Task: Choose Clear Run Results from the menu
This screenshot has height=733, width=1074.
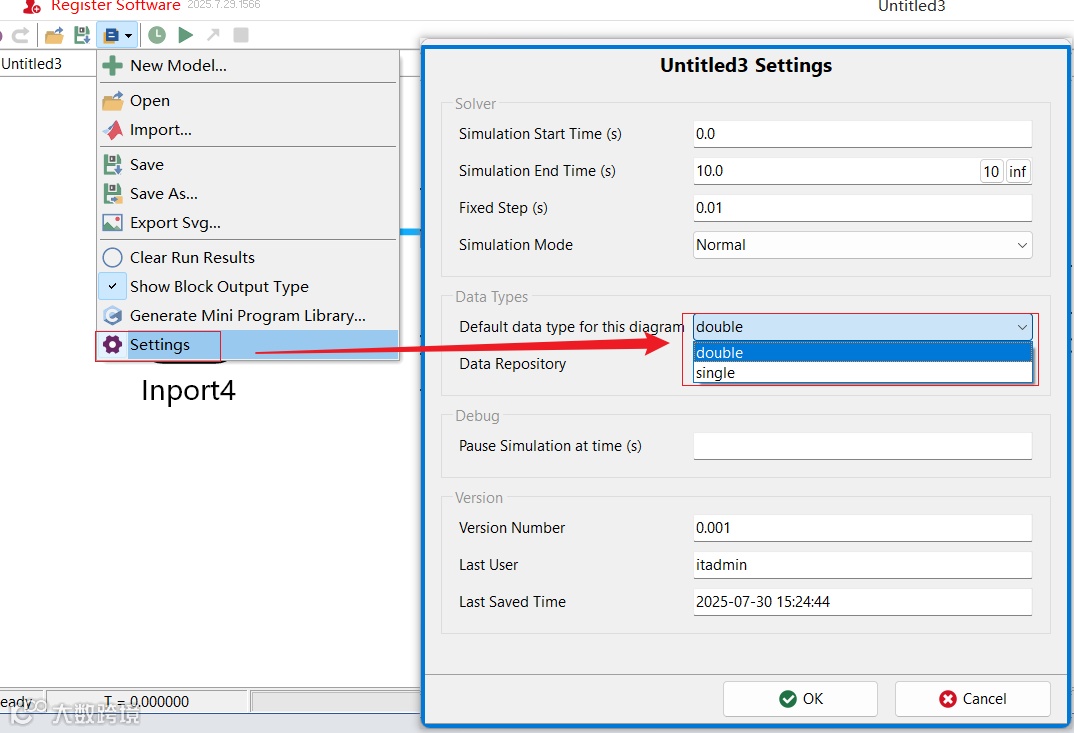Action: (x=248, y=258)
